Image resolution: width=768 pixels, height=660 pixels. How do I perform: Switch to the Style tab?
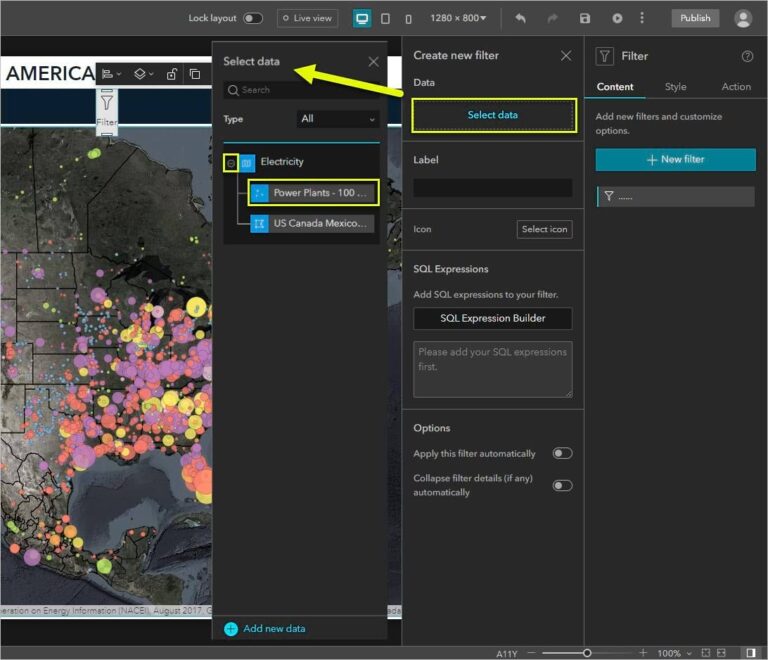click(x=676, y=87)
